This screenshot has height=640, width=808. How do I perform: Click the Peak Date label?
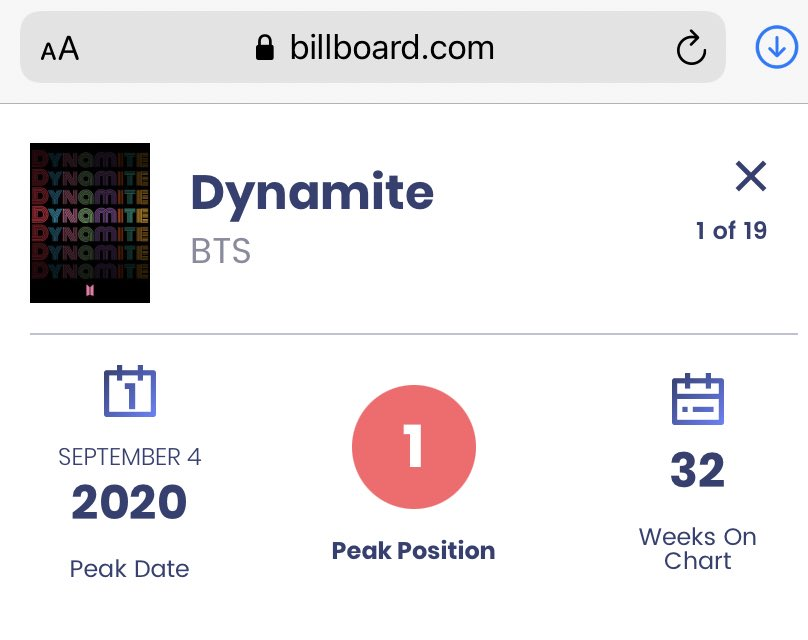point(129,569)
